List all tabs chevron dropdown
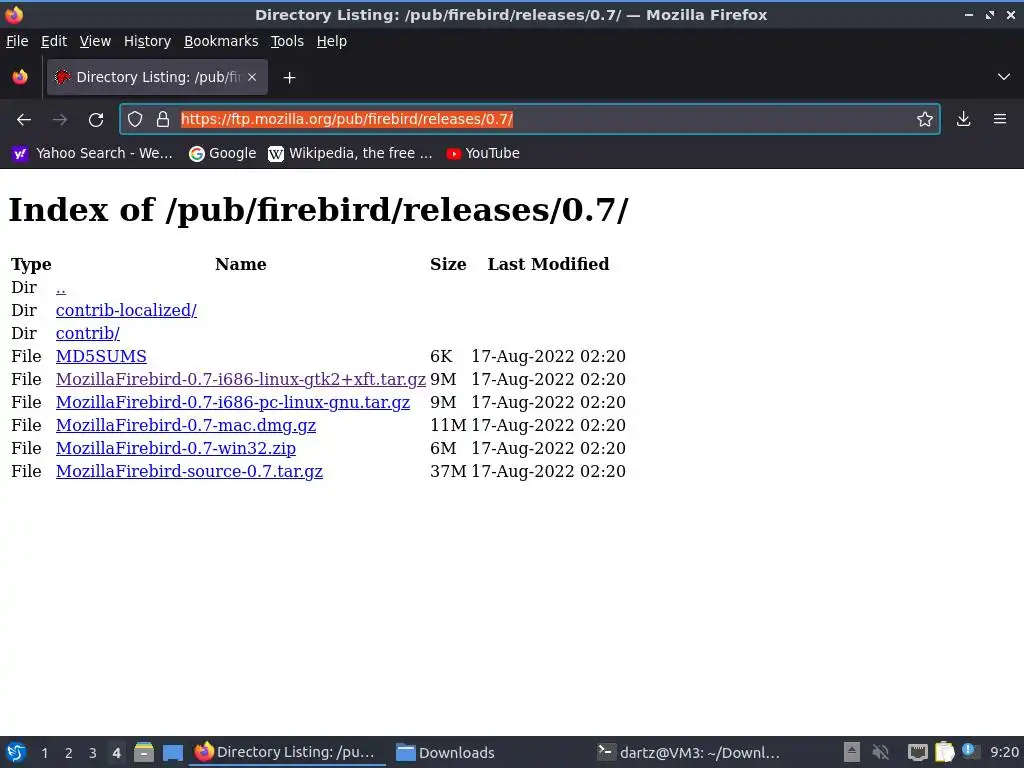The width and height of the screenshot is (1024, 768). (1004, 77)
